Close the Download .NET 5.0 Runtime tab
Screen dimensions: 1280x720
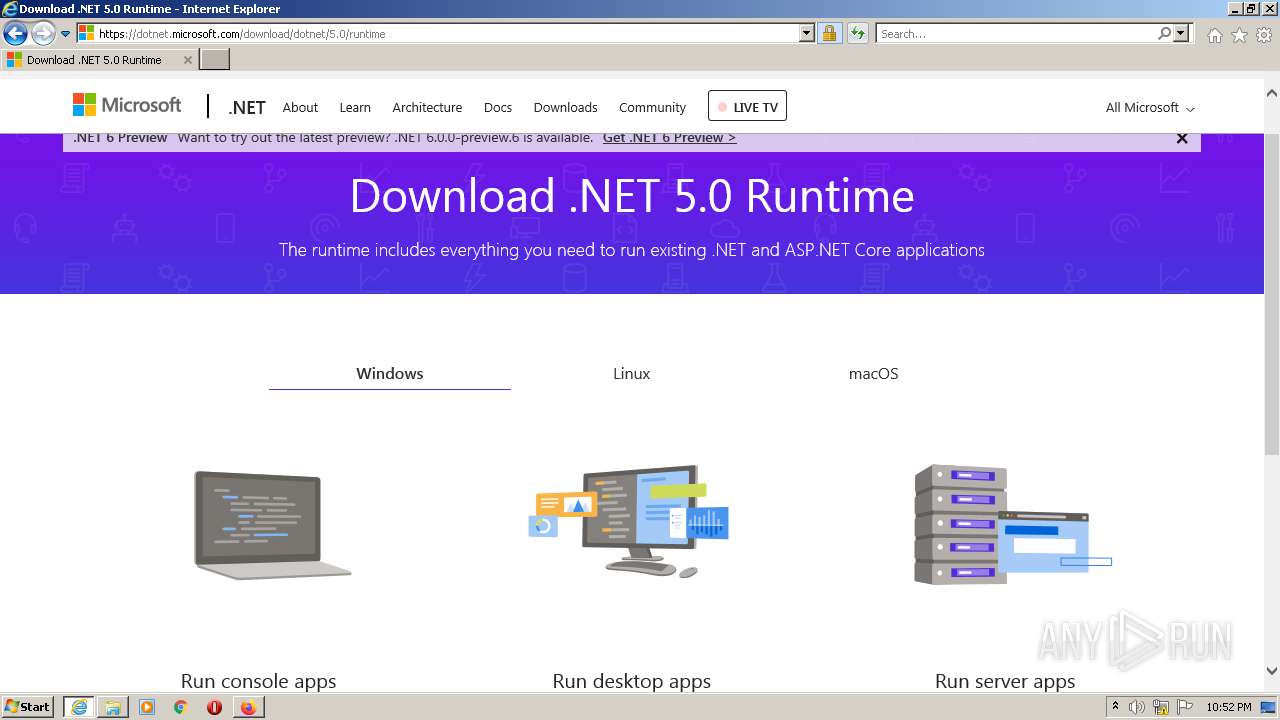(187, 60)
